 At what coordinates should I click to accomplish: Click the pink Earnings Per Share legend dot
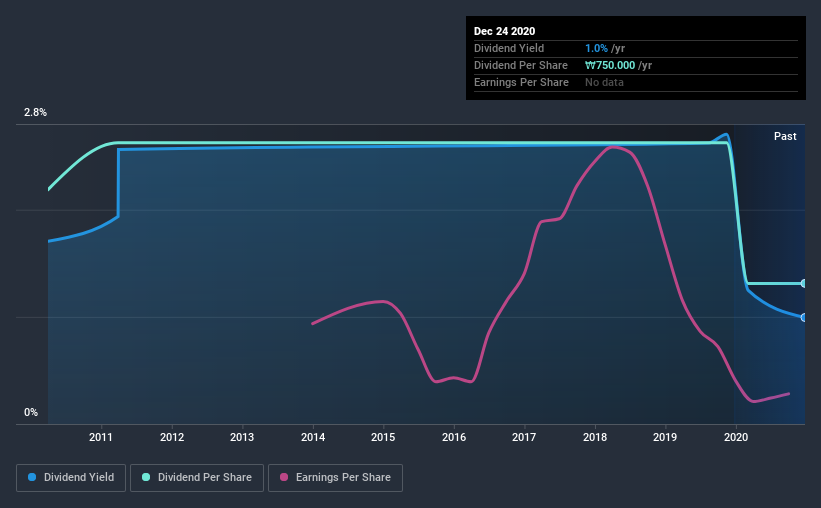pos(284,477)
